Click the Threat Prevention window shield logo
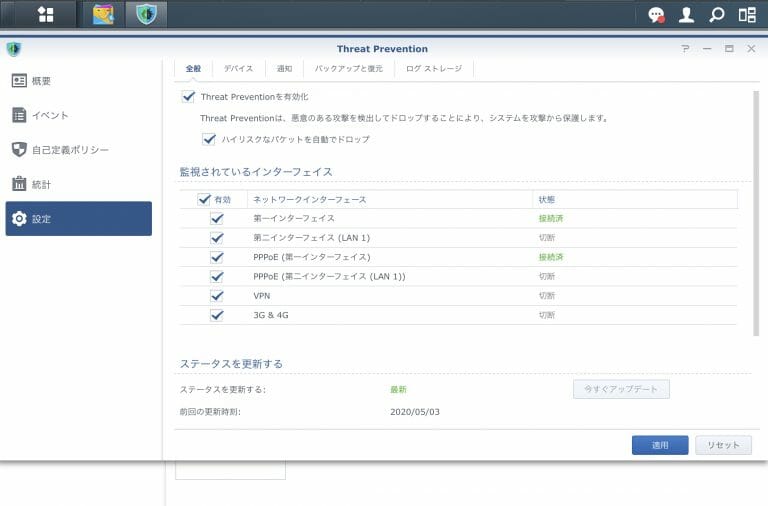This screenshot has width=768, height=506. tap(14, 48)
